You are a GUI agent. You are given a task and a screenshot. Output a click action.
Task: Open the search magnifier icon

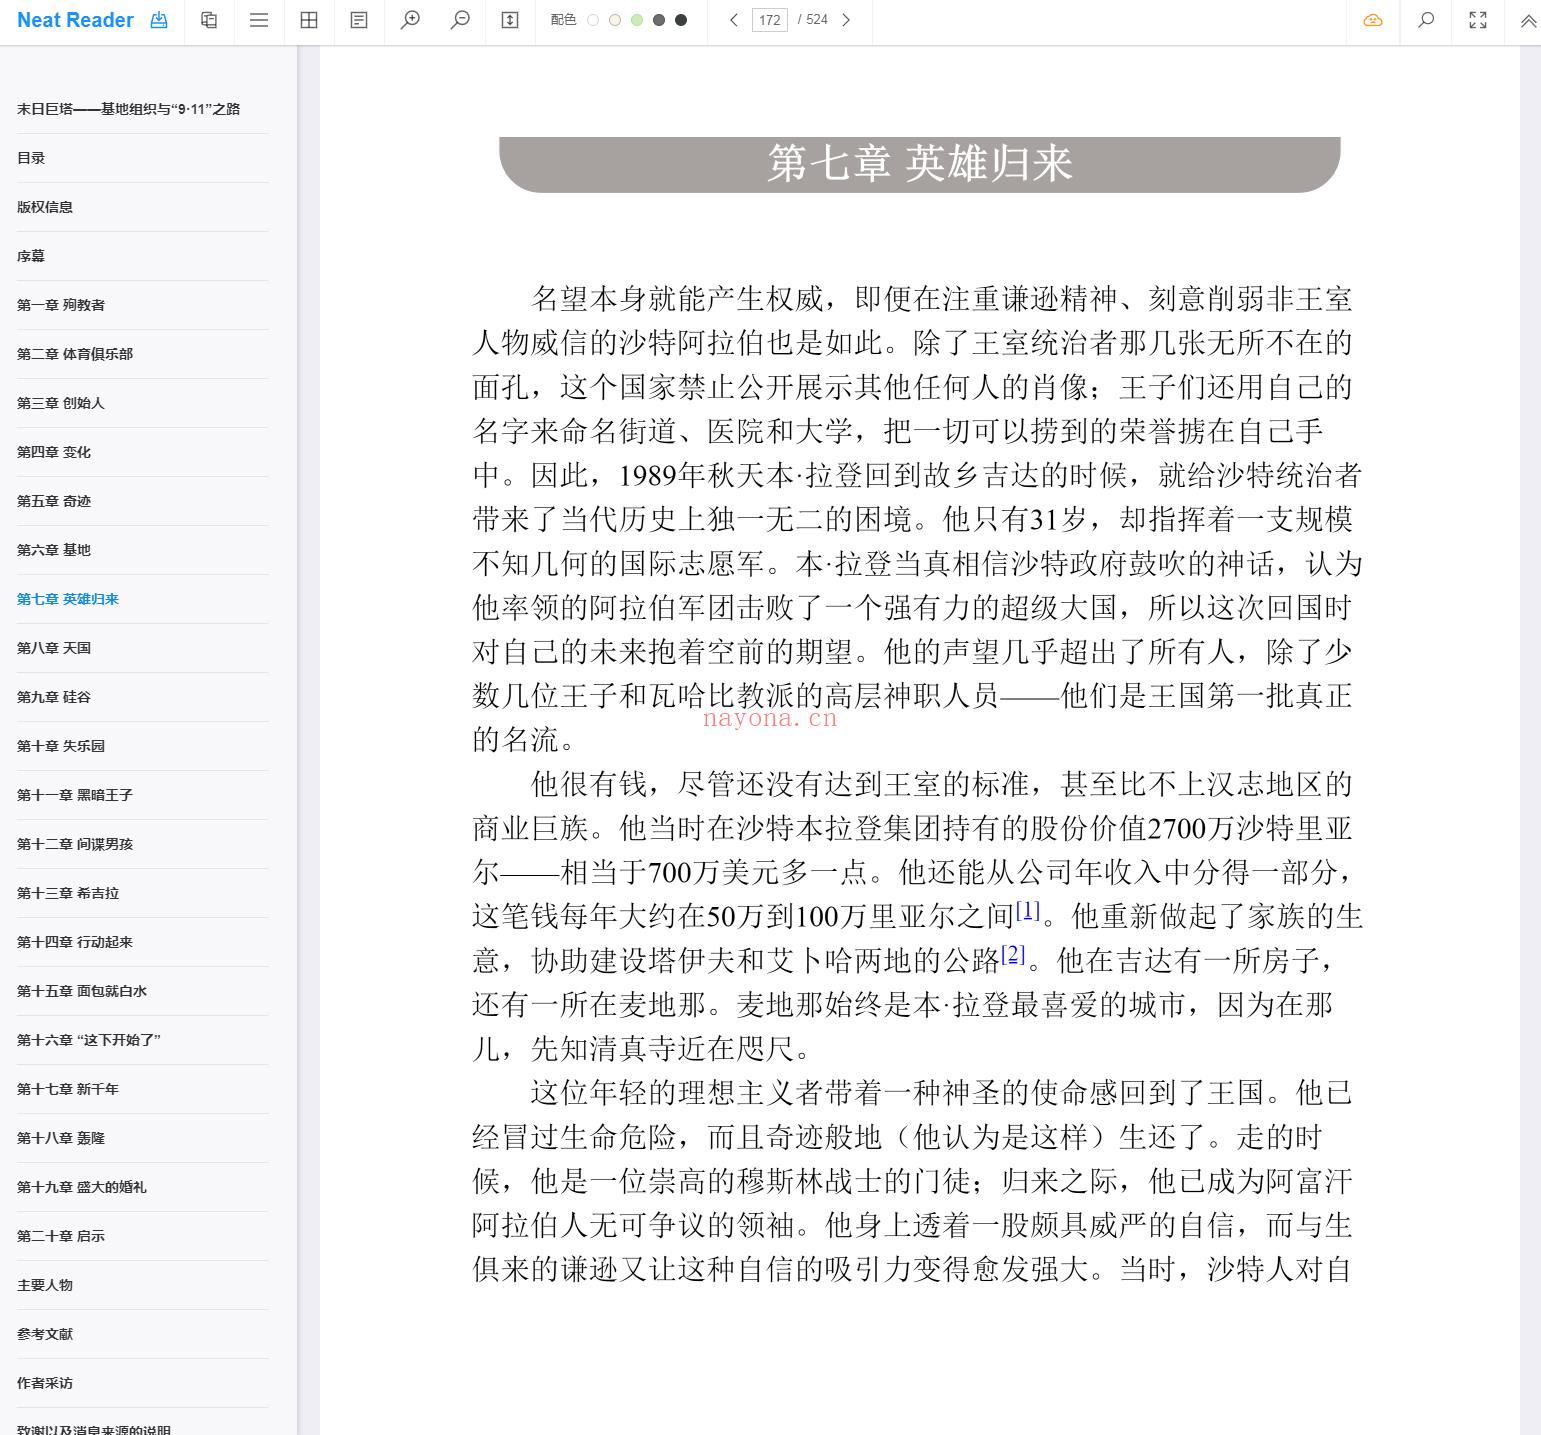1427,20
